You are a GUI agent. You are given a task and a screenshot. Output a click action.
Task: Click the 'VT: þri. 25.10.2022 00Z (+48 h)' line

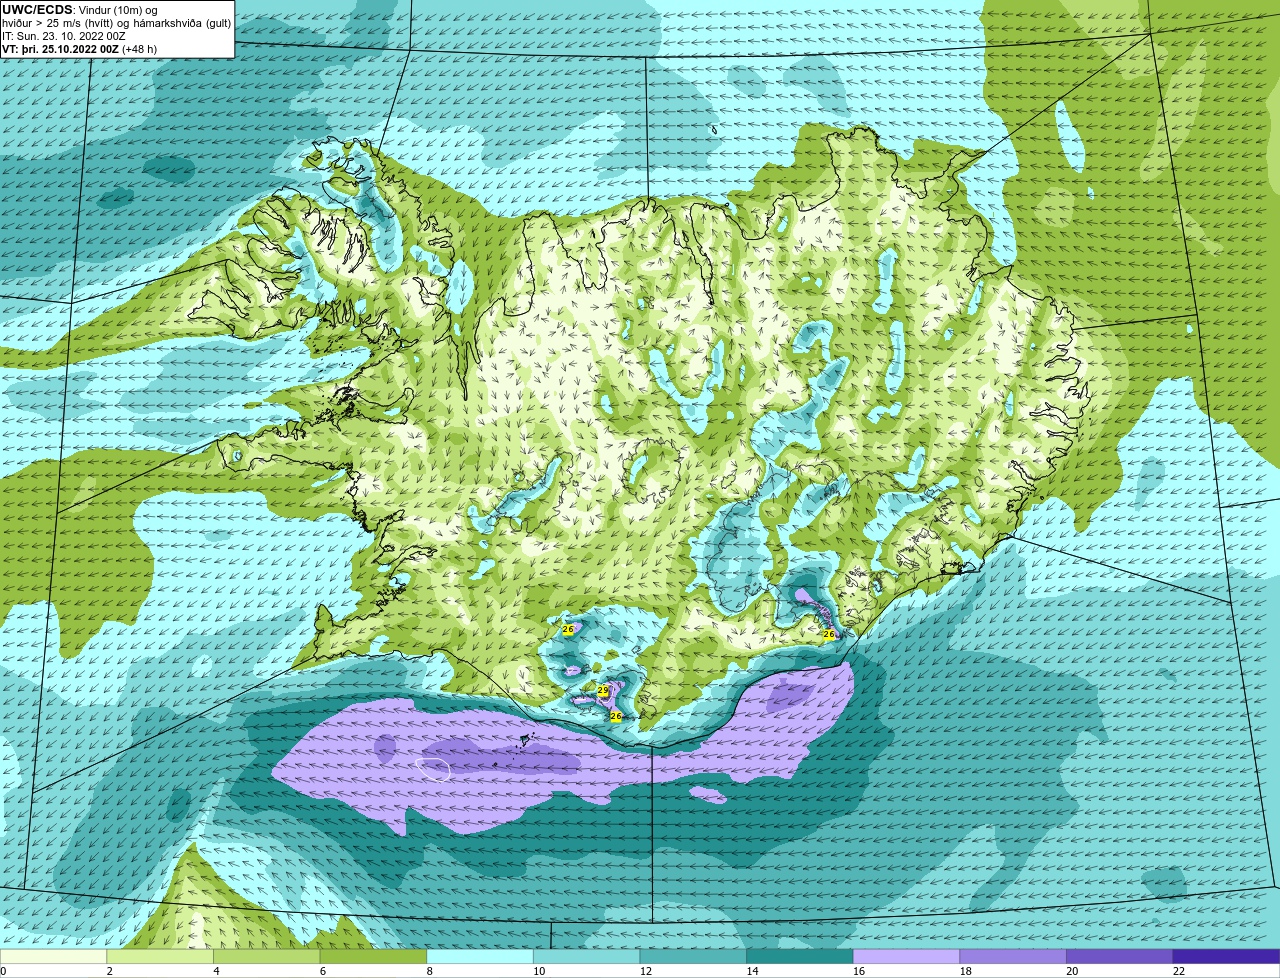point(80,49)
